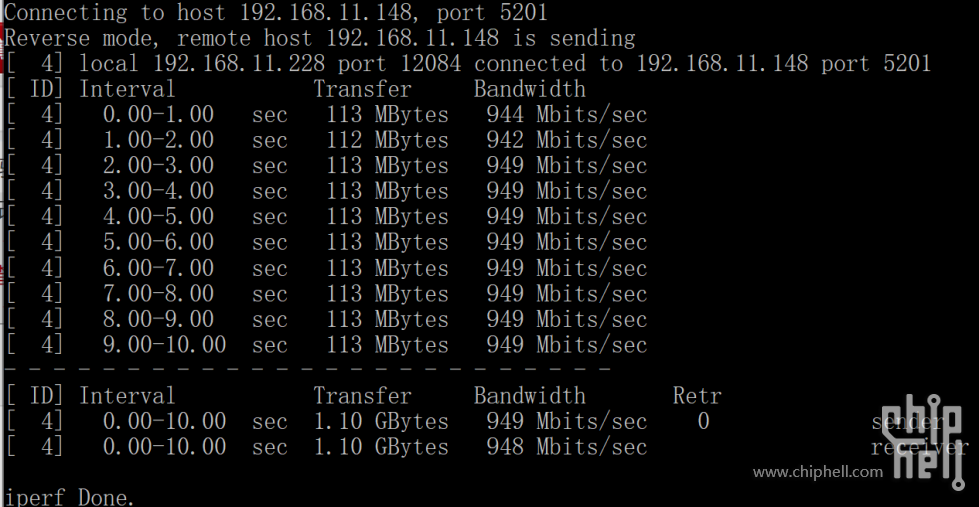Click the first "Transfer" column header
This screenshot has width=979, height=507.
(362, 89)
